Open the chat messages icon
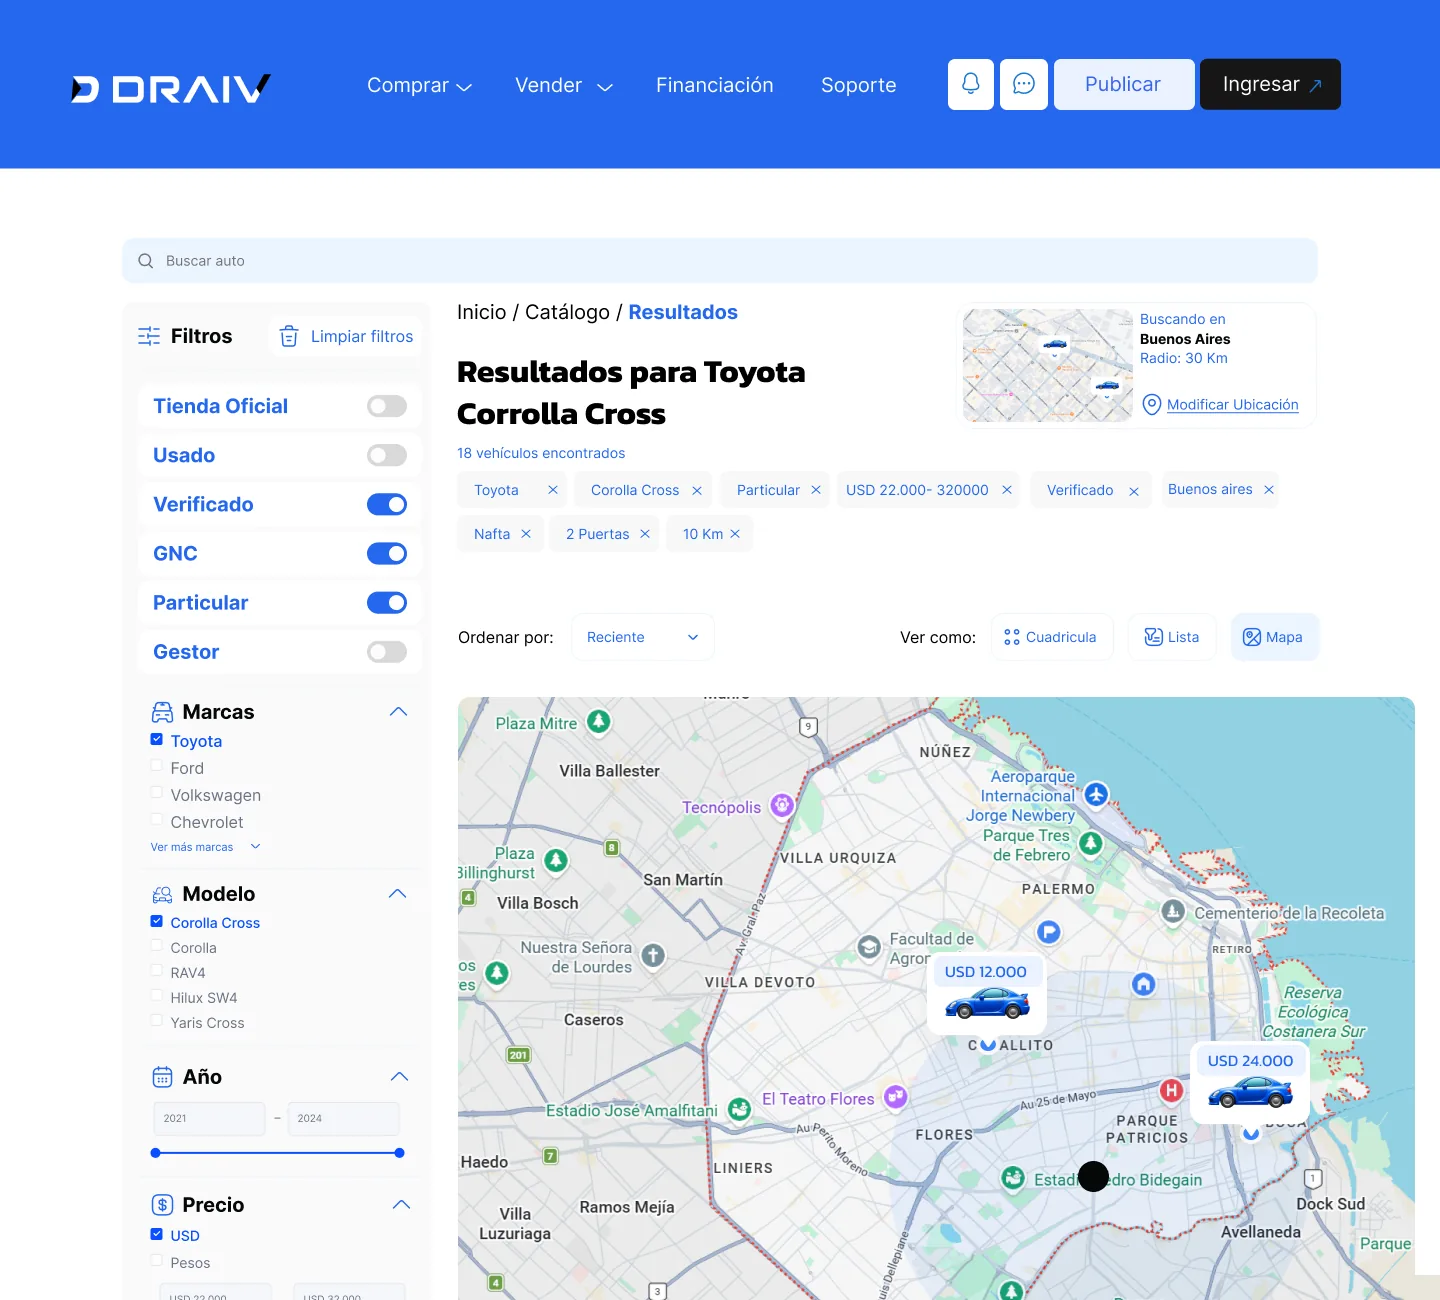The image size is (1440, 1300). (x=1024, y=84)
